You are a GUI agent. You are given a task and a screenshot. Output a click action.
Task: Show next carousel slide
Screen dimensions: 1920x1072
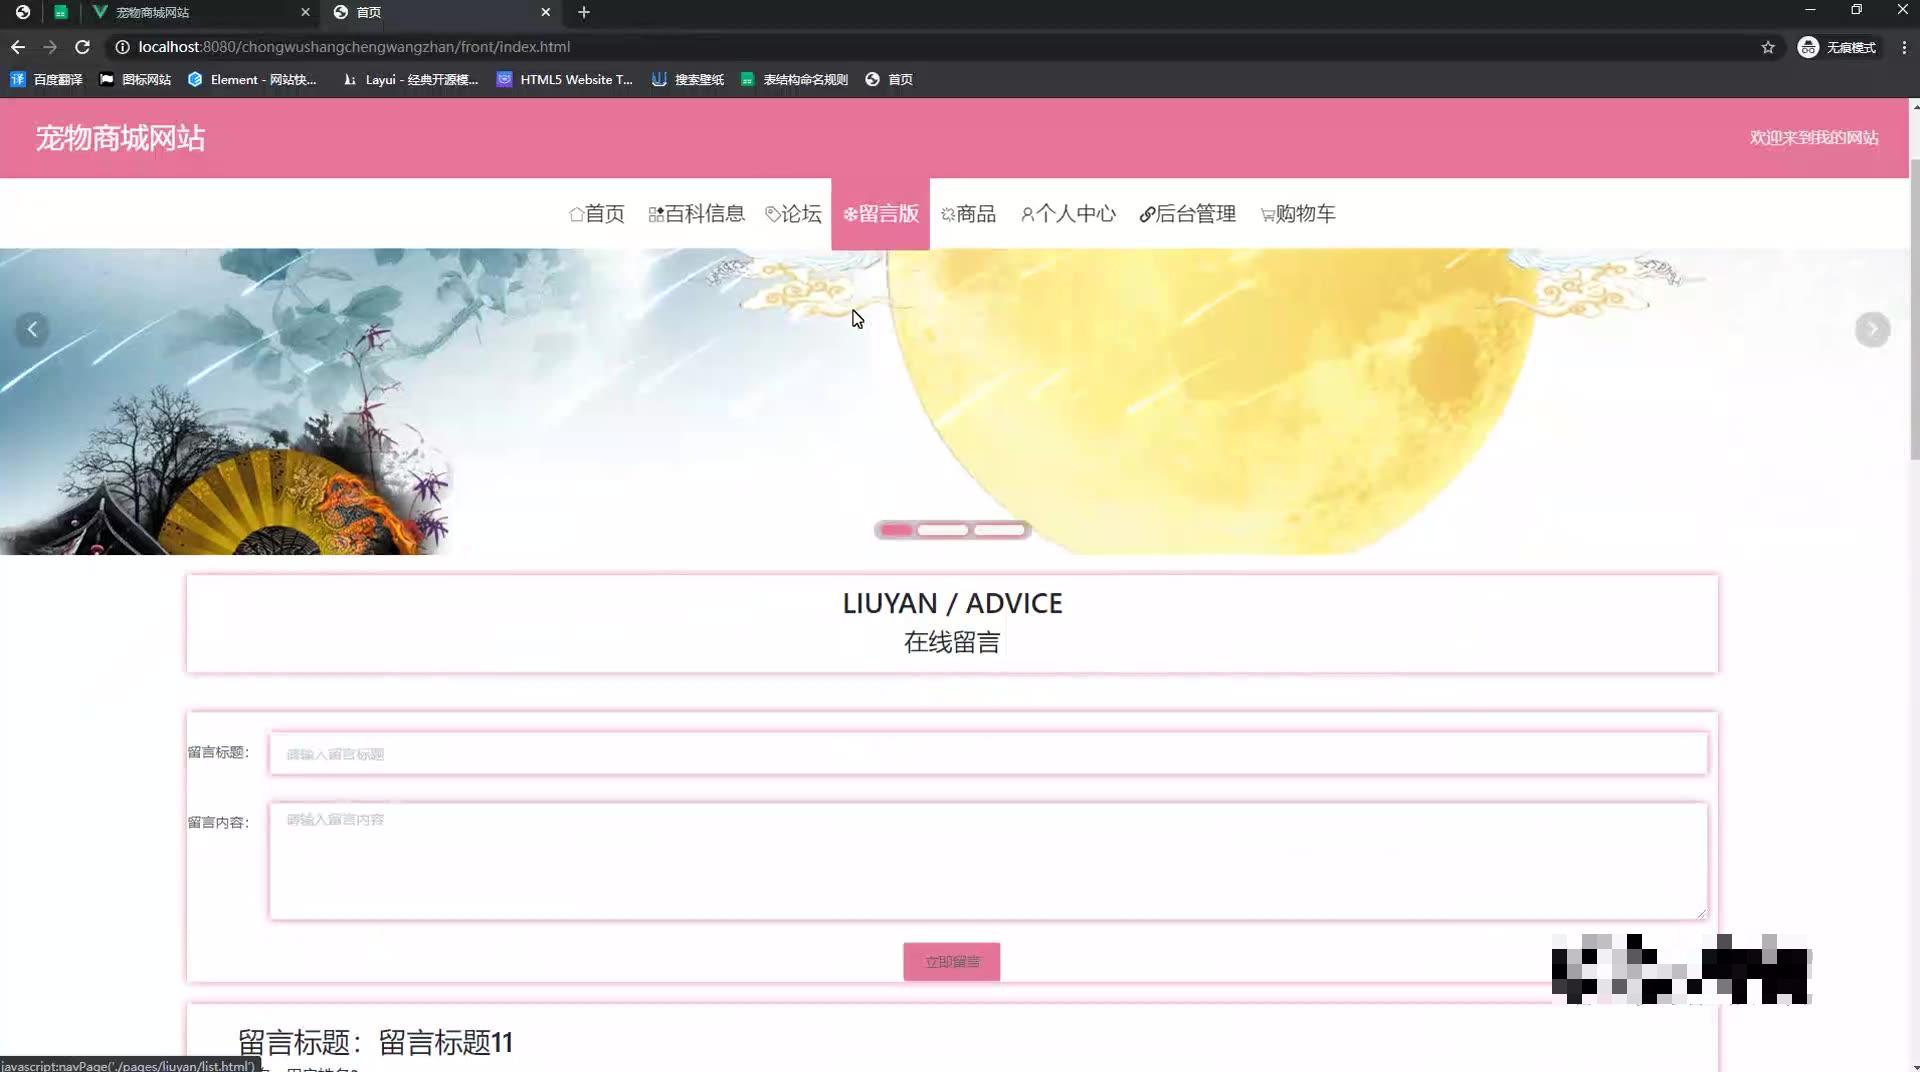point(1872,329)
